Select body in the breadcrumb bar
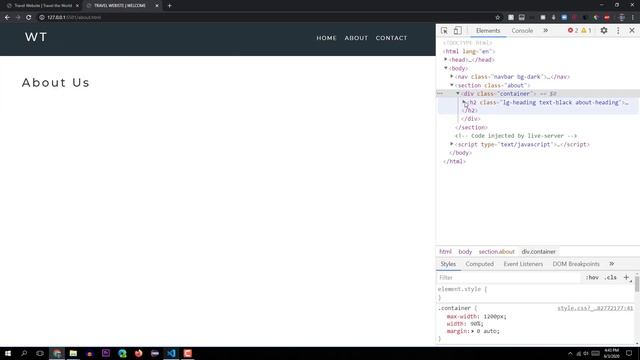Image resolution: width=640 pixels, height=360 pixels. point(465,252)
